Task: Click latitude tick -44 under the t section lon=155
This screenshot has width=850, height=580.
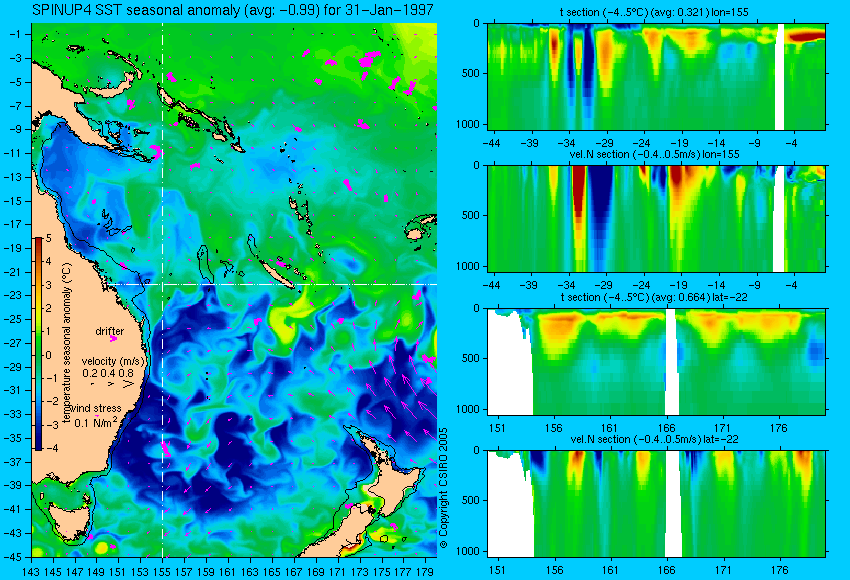Action: coord(492,143)
